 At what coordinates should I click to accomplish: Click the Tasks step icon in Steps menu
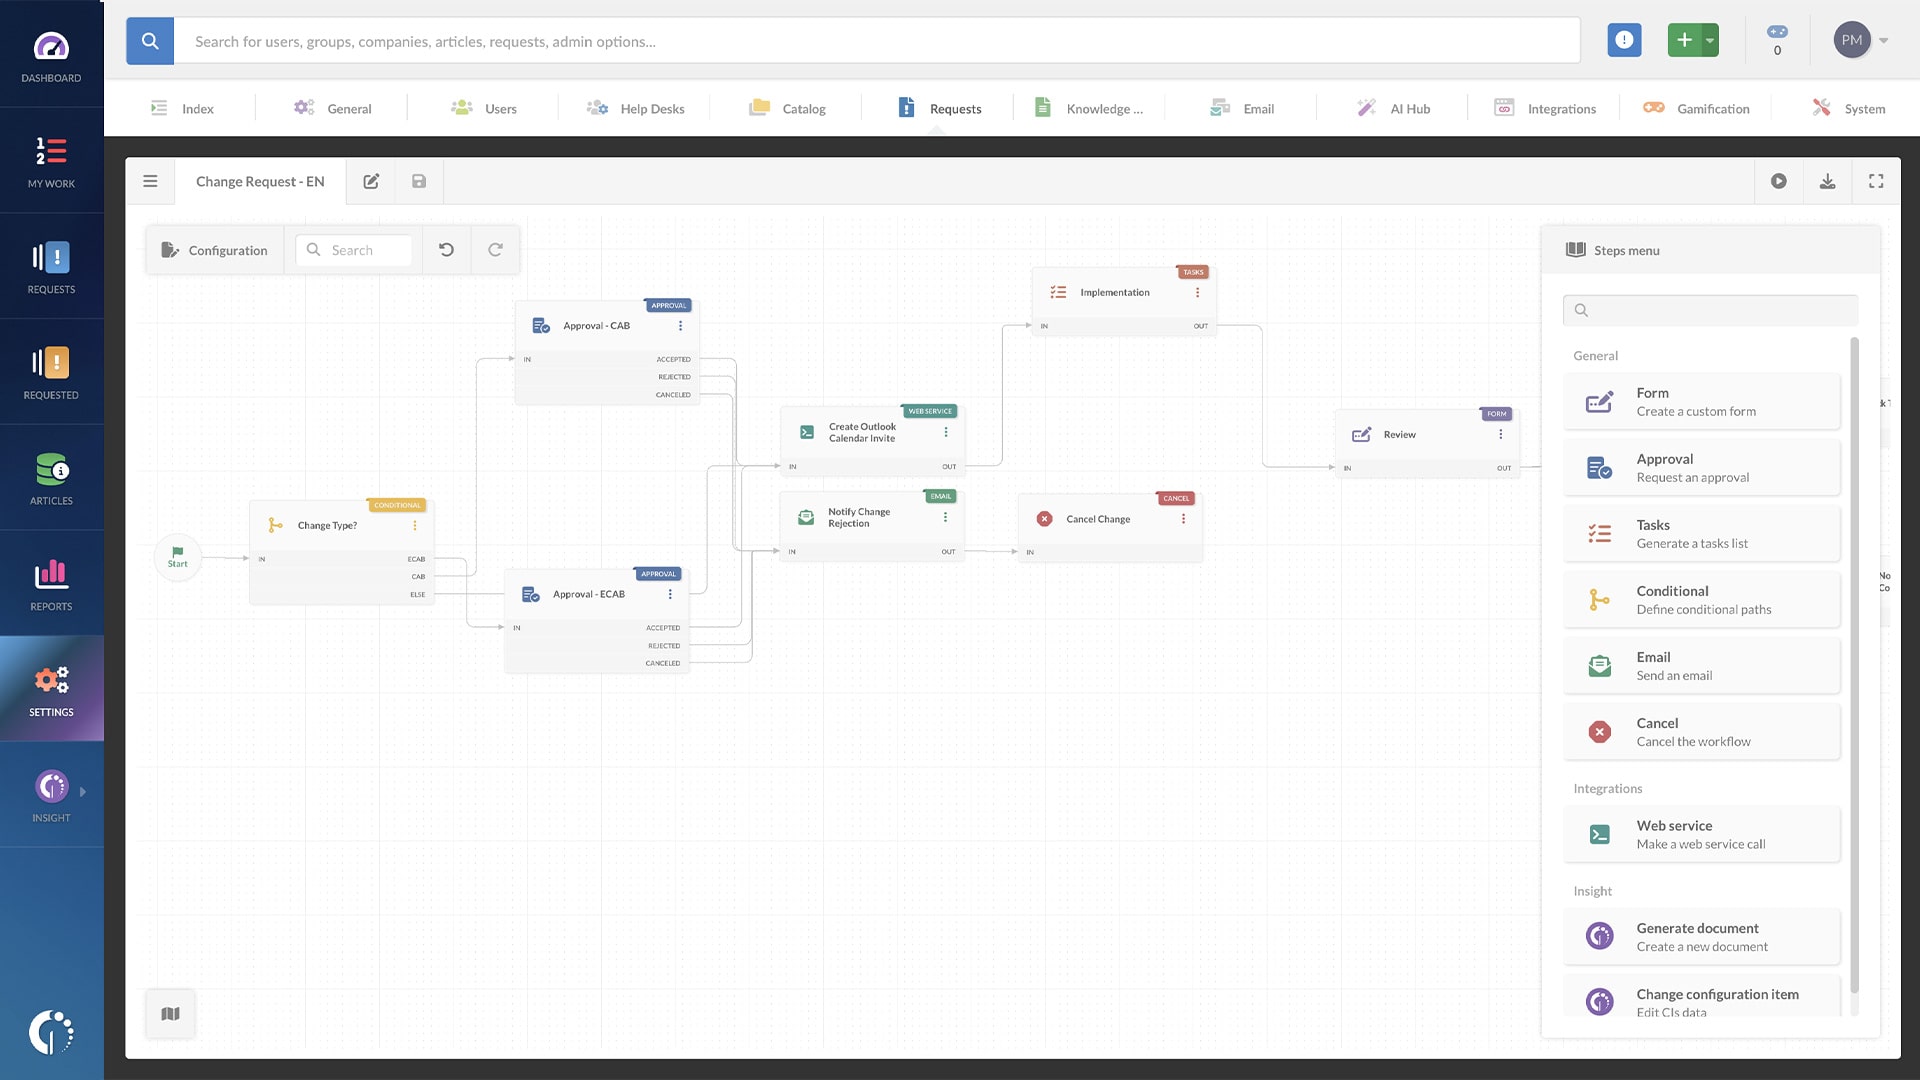pos(1600,534)
